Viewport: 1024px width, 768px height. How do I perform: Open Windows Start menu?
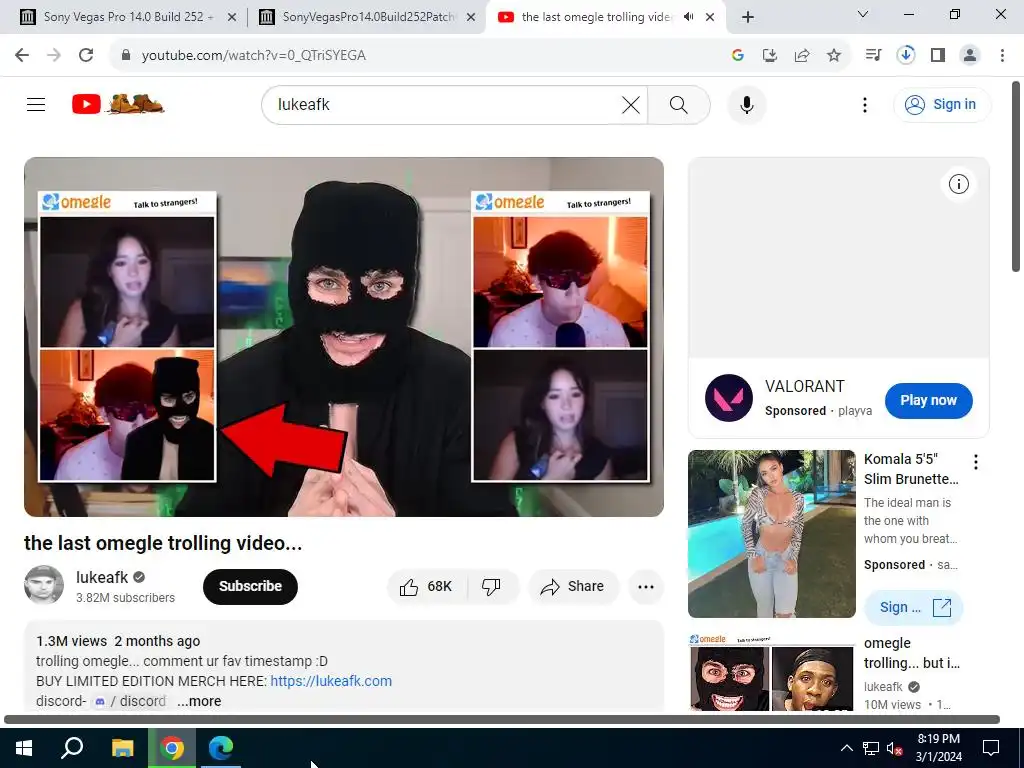24,748
